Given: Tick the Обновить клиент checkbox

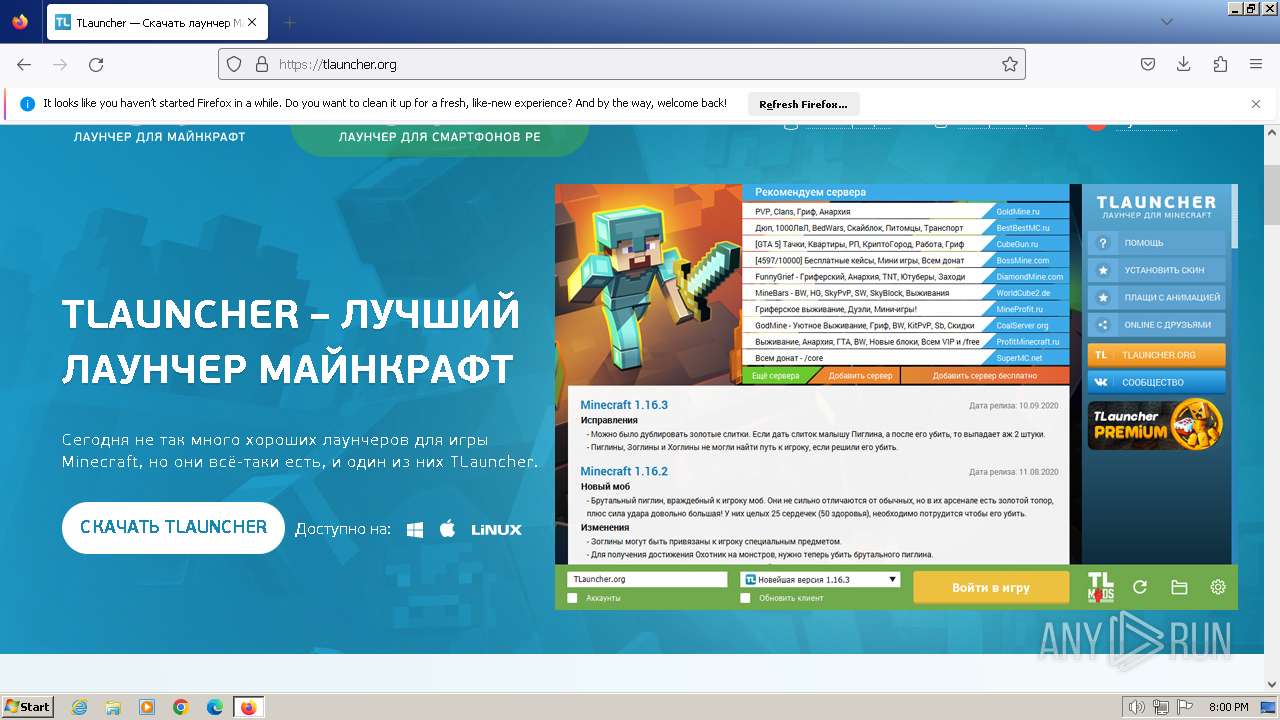Looking at the screenshot, I should (745, 598).
